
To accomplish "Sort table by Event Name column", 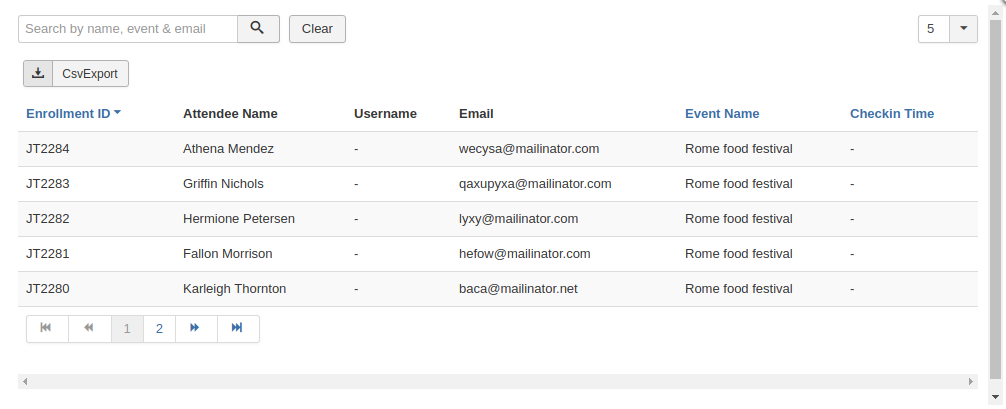I will tap(721, 114).
